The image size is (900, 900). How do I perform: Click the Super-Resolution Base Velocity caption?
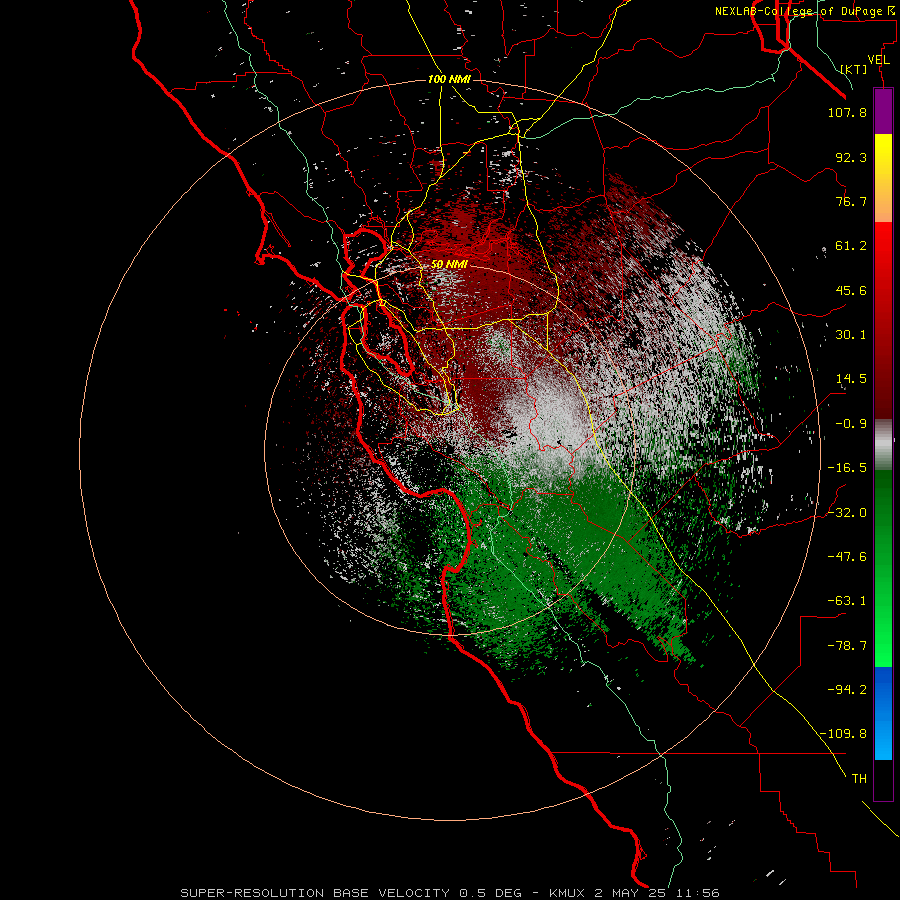(x=450, y=893)
